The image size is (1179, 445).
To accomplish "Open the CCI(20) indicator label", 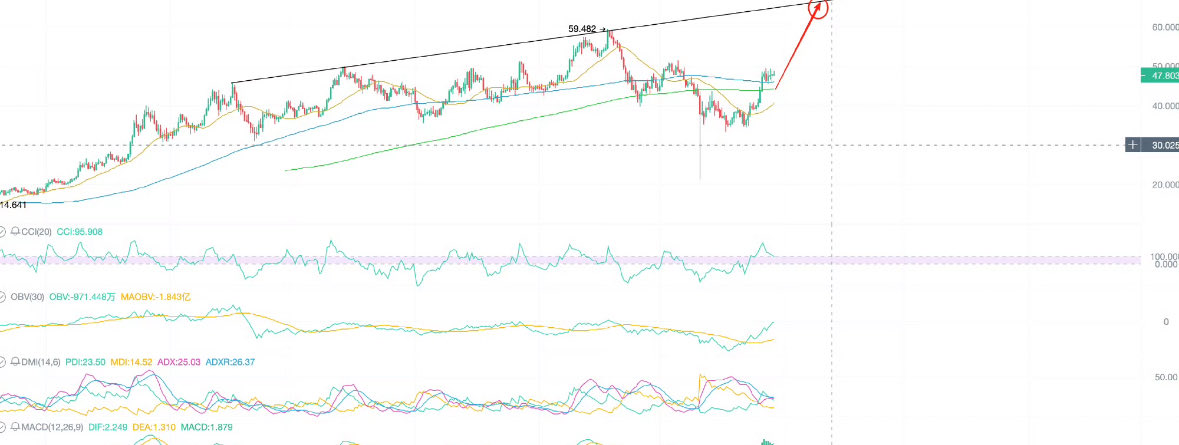I will point(36,232).
